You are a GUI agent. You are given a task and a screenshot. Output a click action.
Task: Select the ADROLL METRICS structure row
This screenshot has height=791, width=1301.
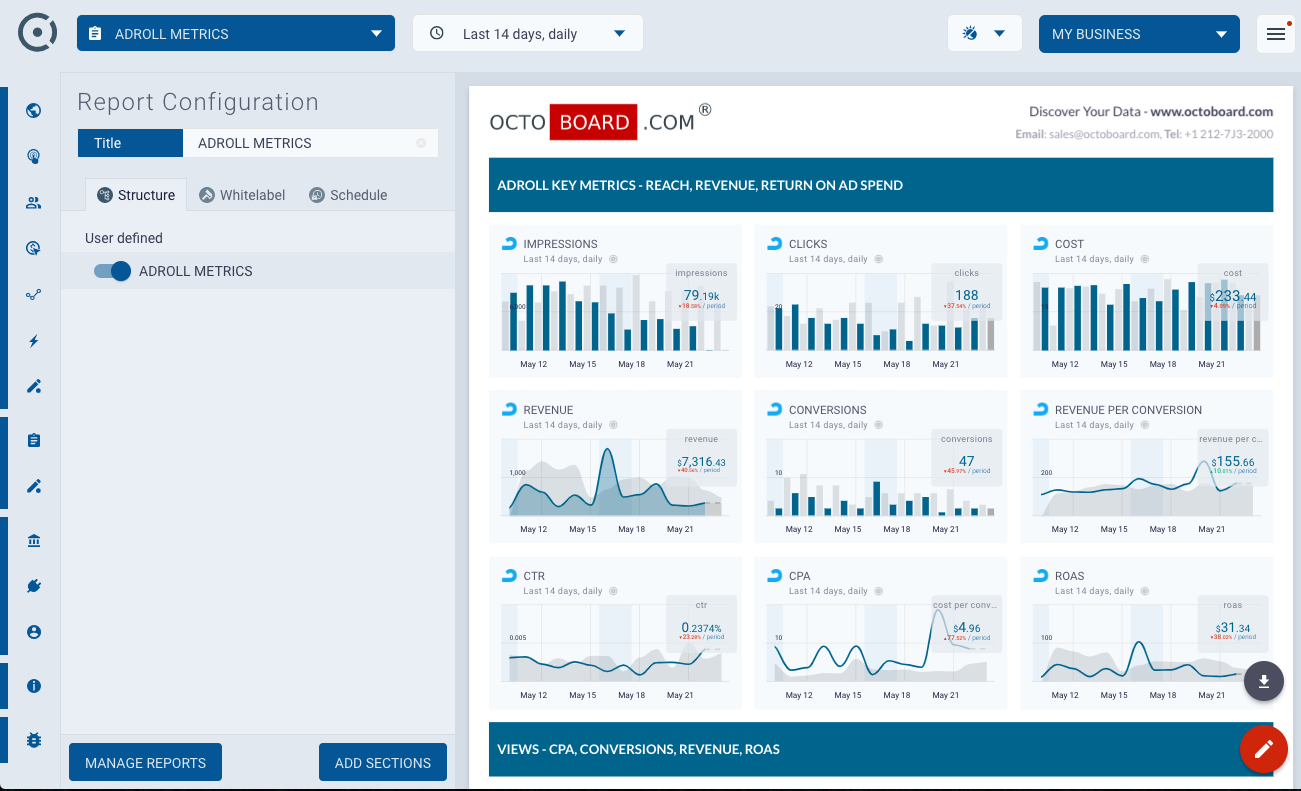(x=258, y=271)
